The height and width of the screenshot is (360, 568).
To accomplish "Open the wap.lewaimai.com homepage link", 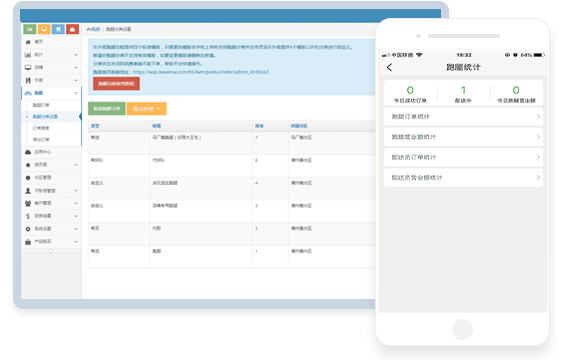I will pyautogui.click(x=201, y=72).
